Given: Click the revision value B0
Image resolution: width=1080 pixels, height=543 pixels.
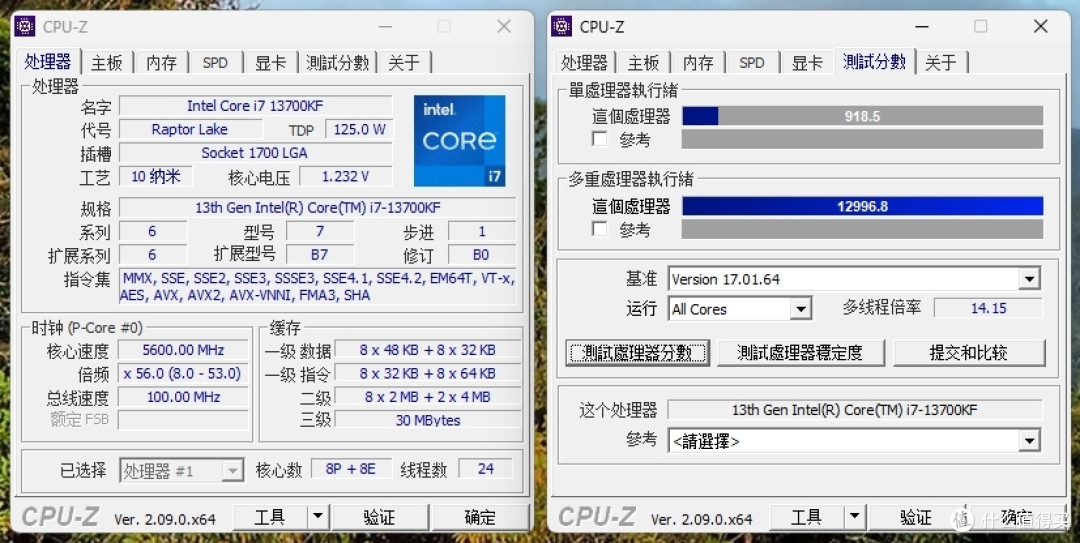Looking at the screenshot, I should [481, 255].
